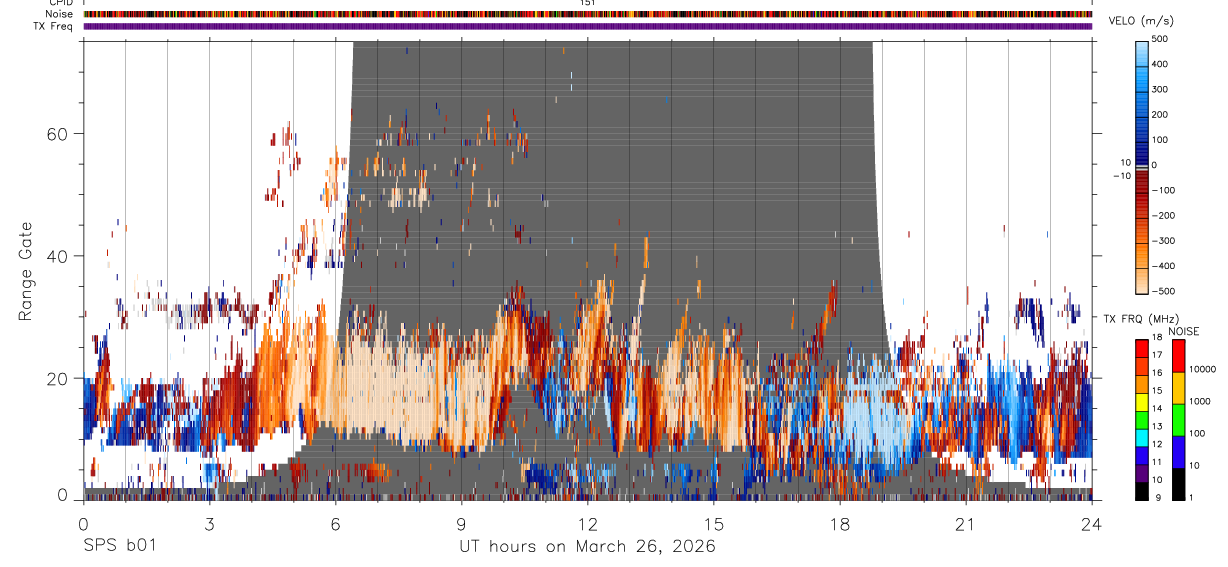Click the 9 hour tick label on time axis
This screenshot has height=567, width=1228.
click(x=461, y=524)
